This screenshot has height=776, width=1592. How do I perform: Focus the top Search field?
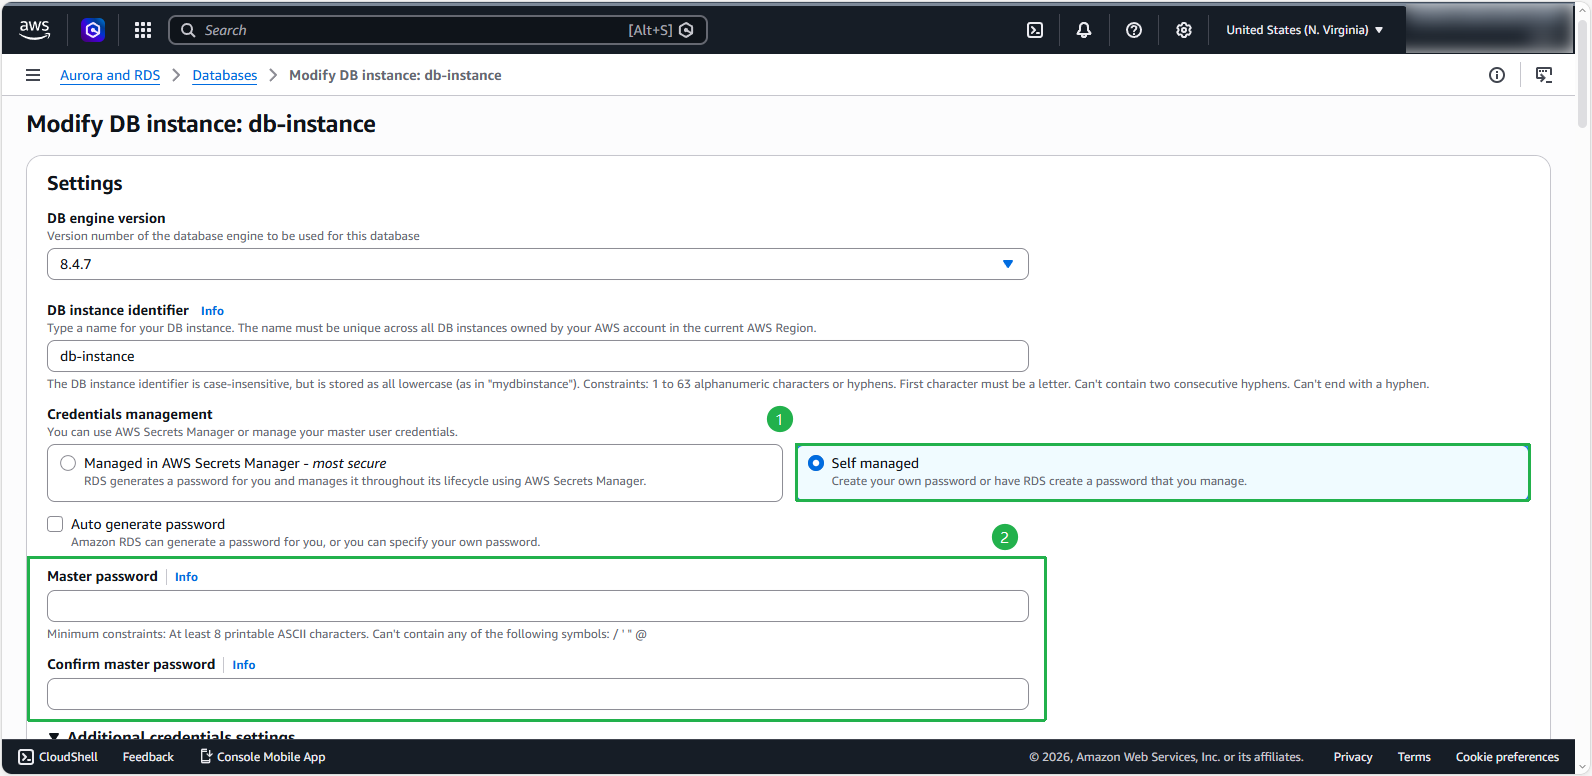point(438,30)
